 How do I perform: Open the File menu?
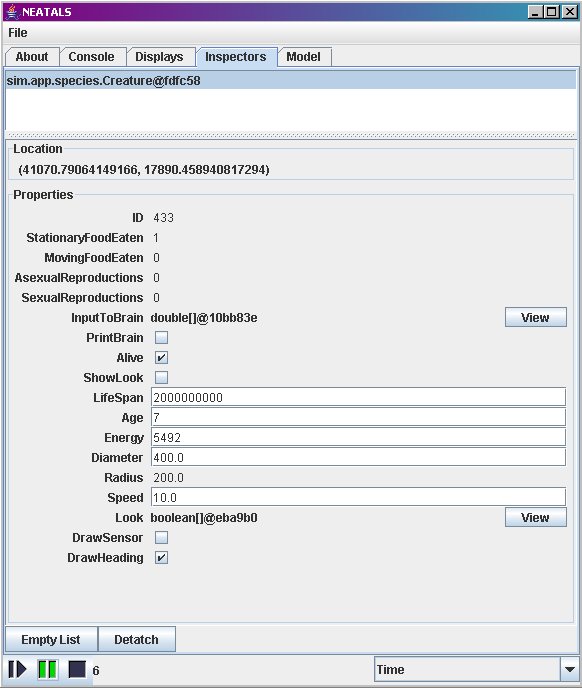click(18, 33)
